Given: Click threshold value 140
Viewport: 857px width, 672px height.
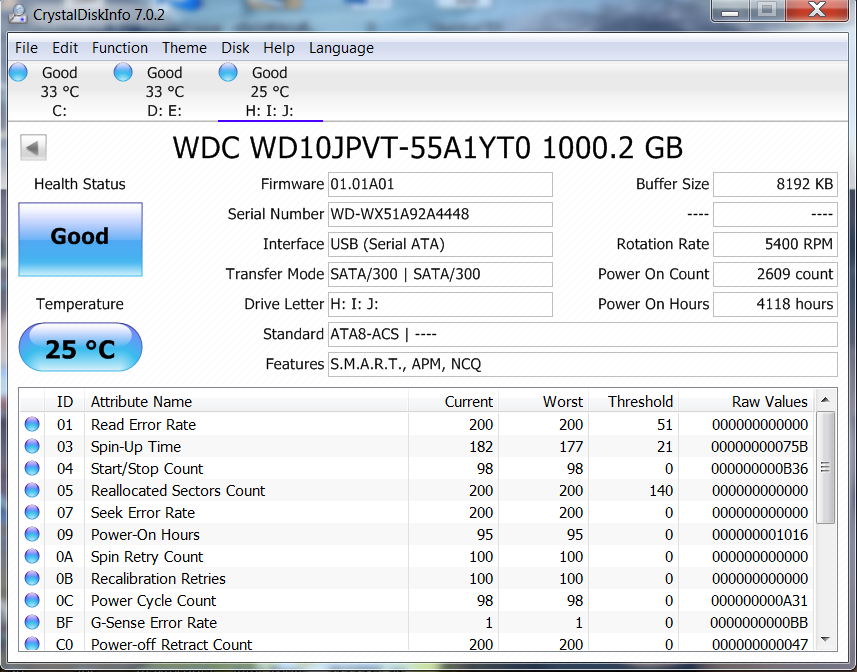Looking at the screenshot, I should click(661, 491).
